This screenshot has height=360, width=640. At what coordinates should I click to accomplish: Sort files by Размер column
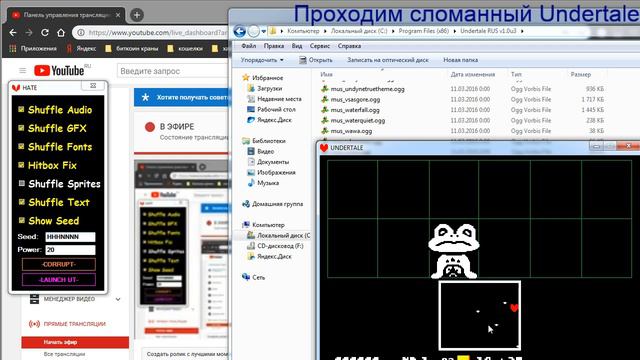click(x=580, y=74)
